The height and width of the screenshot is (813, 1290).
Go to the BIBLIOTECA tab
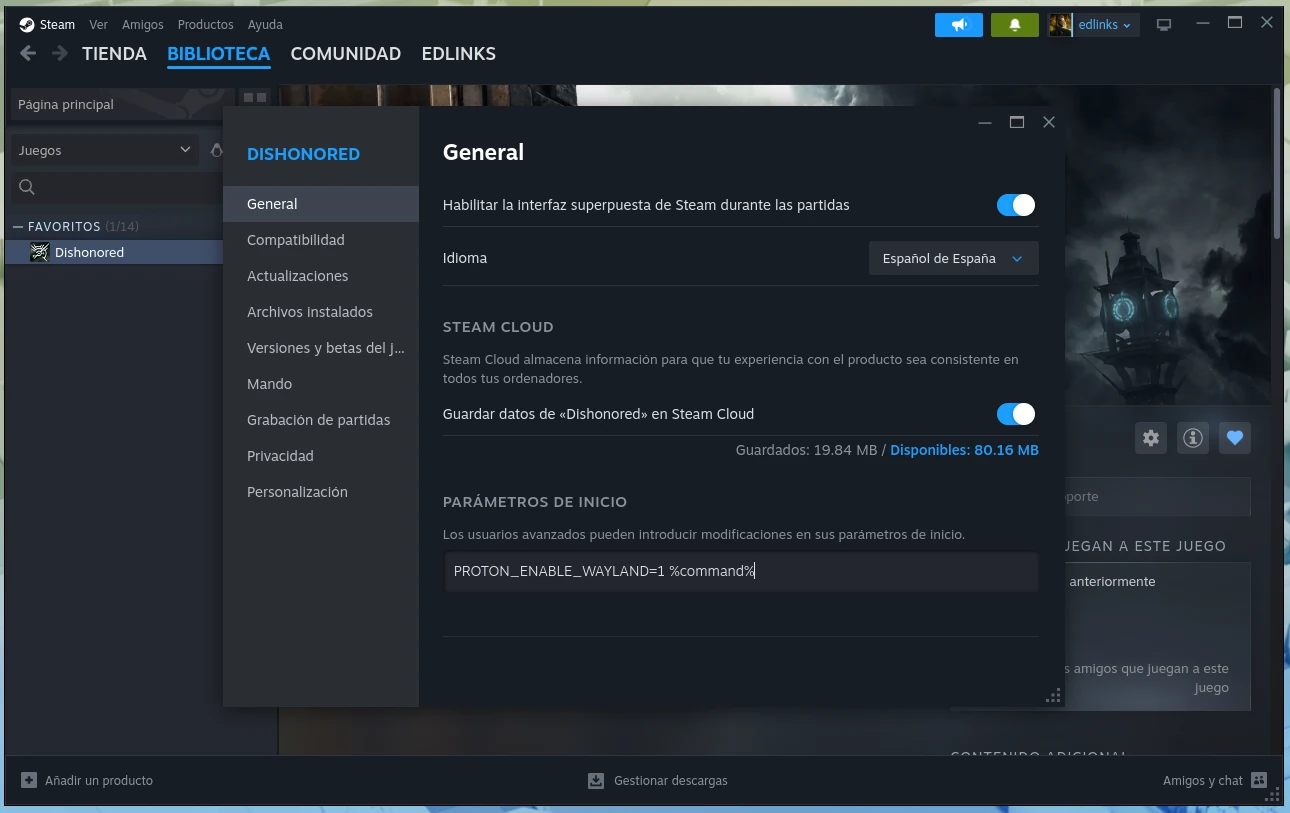[218, 54]
